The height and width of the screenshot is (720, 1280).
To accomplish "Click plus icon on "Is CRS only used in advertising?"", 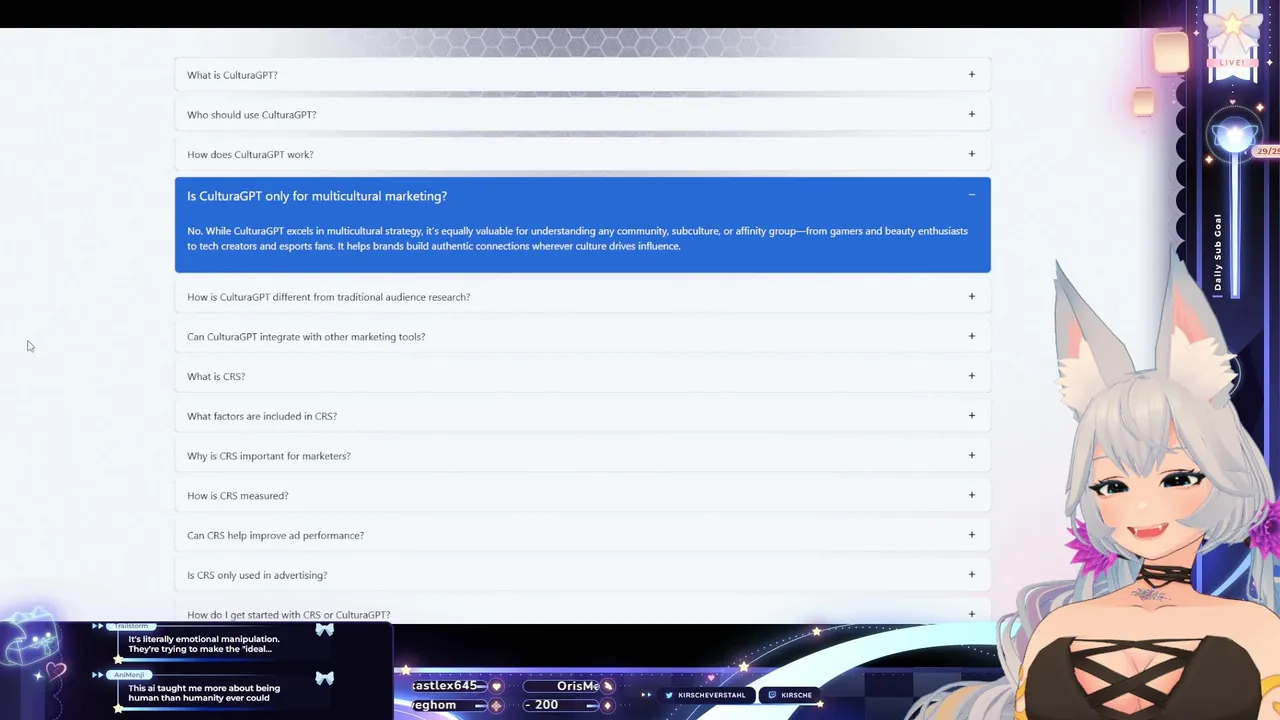I will coord(971,574).
